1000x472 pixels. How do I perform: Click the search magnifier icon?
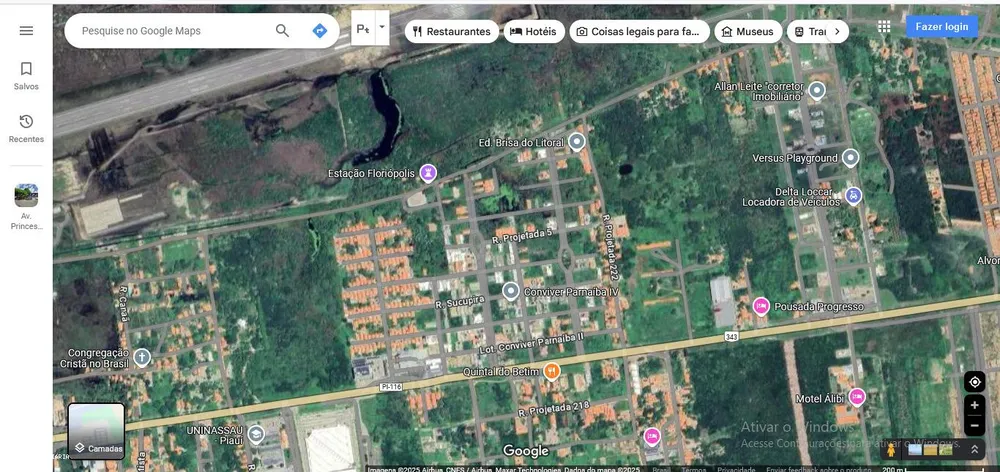[x=282, y=31]
